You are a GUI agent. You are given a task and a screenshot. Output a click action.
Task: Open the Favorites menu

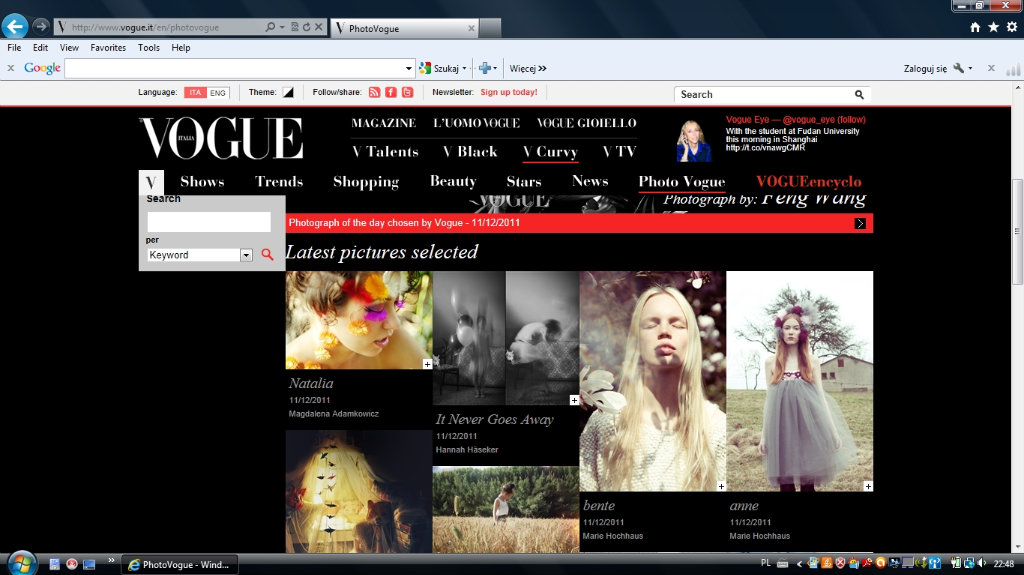point(108,48)
